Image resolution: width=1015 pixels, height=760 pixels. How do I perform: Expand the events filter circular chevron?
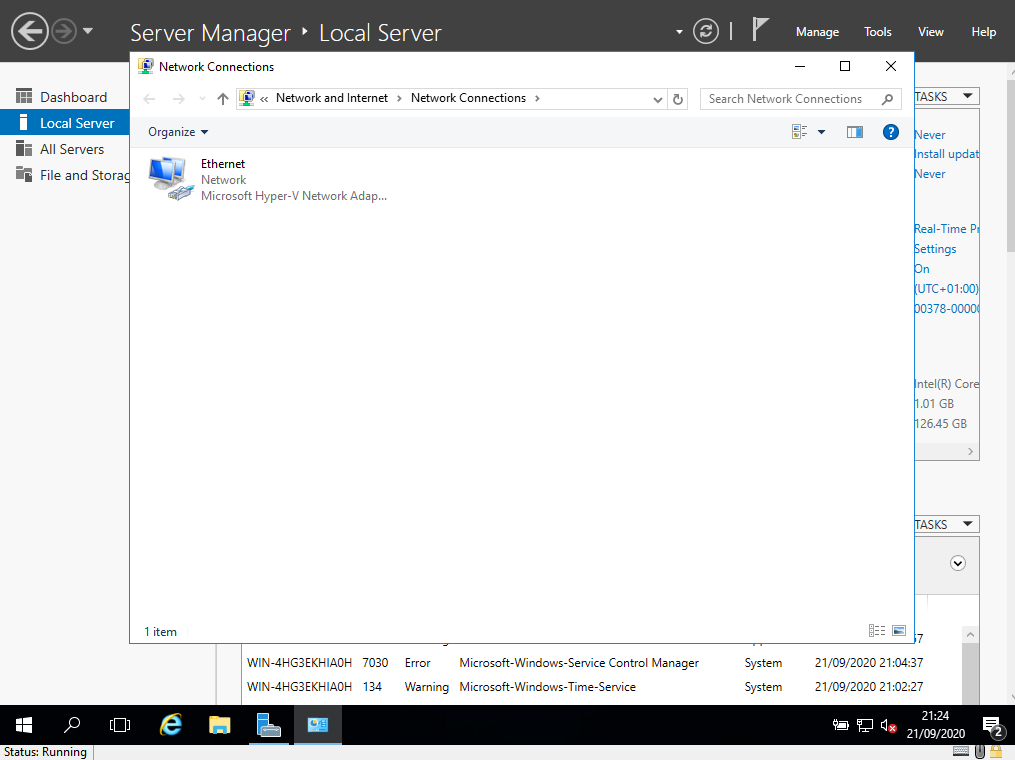point(958,563)
